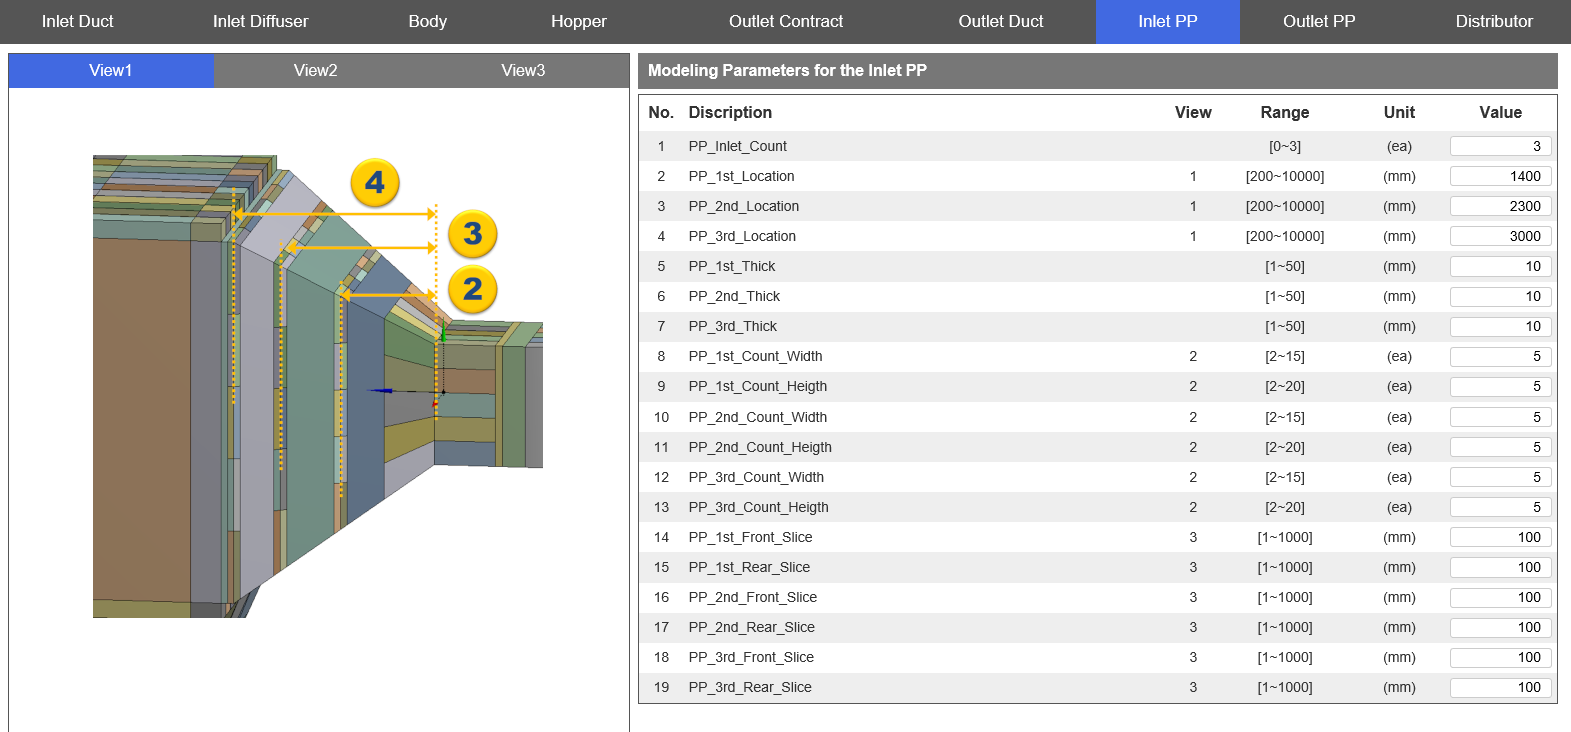Click the PP_3rd_Thick value field

click(x=1501, y=326)
